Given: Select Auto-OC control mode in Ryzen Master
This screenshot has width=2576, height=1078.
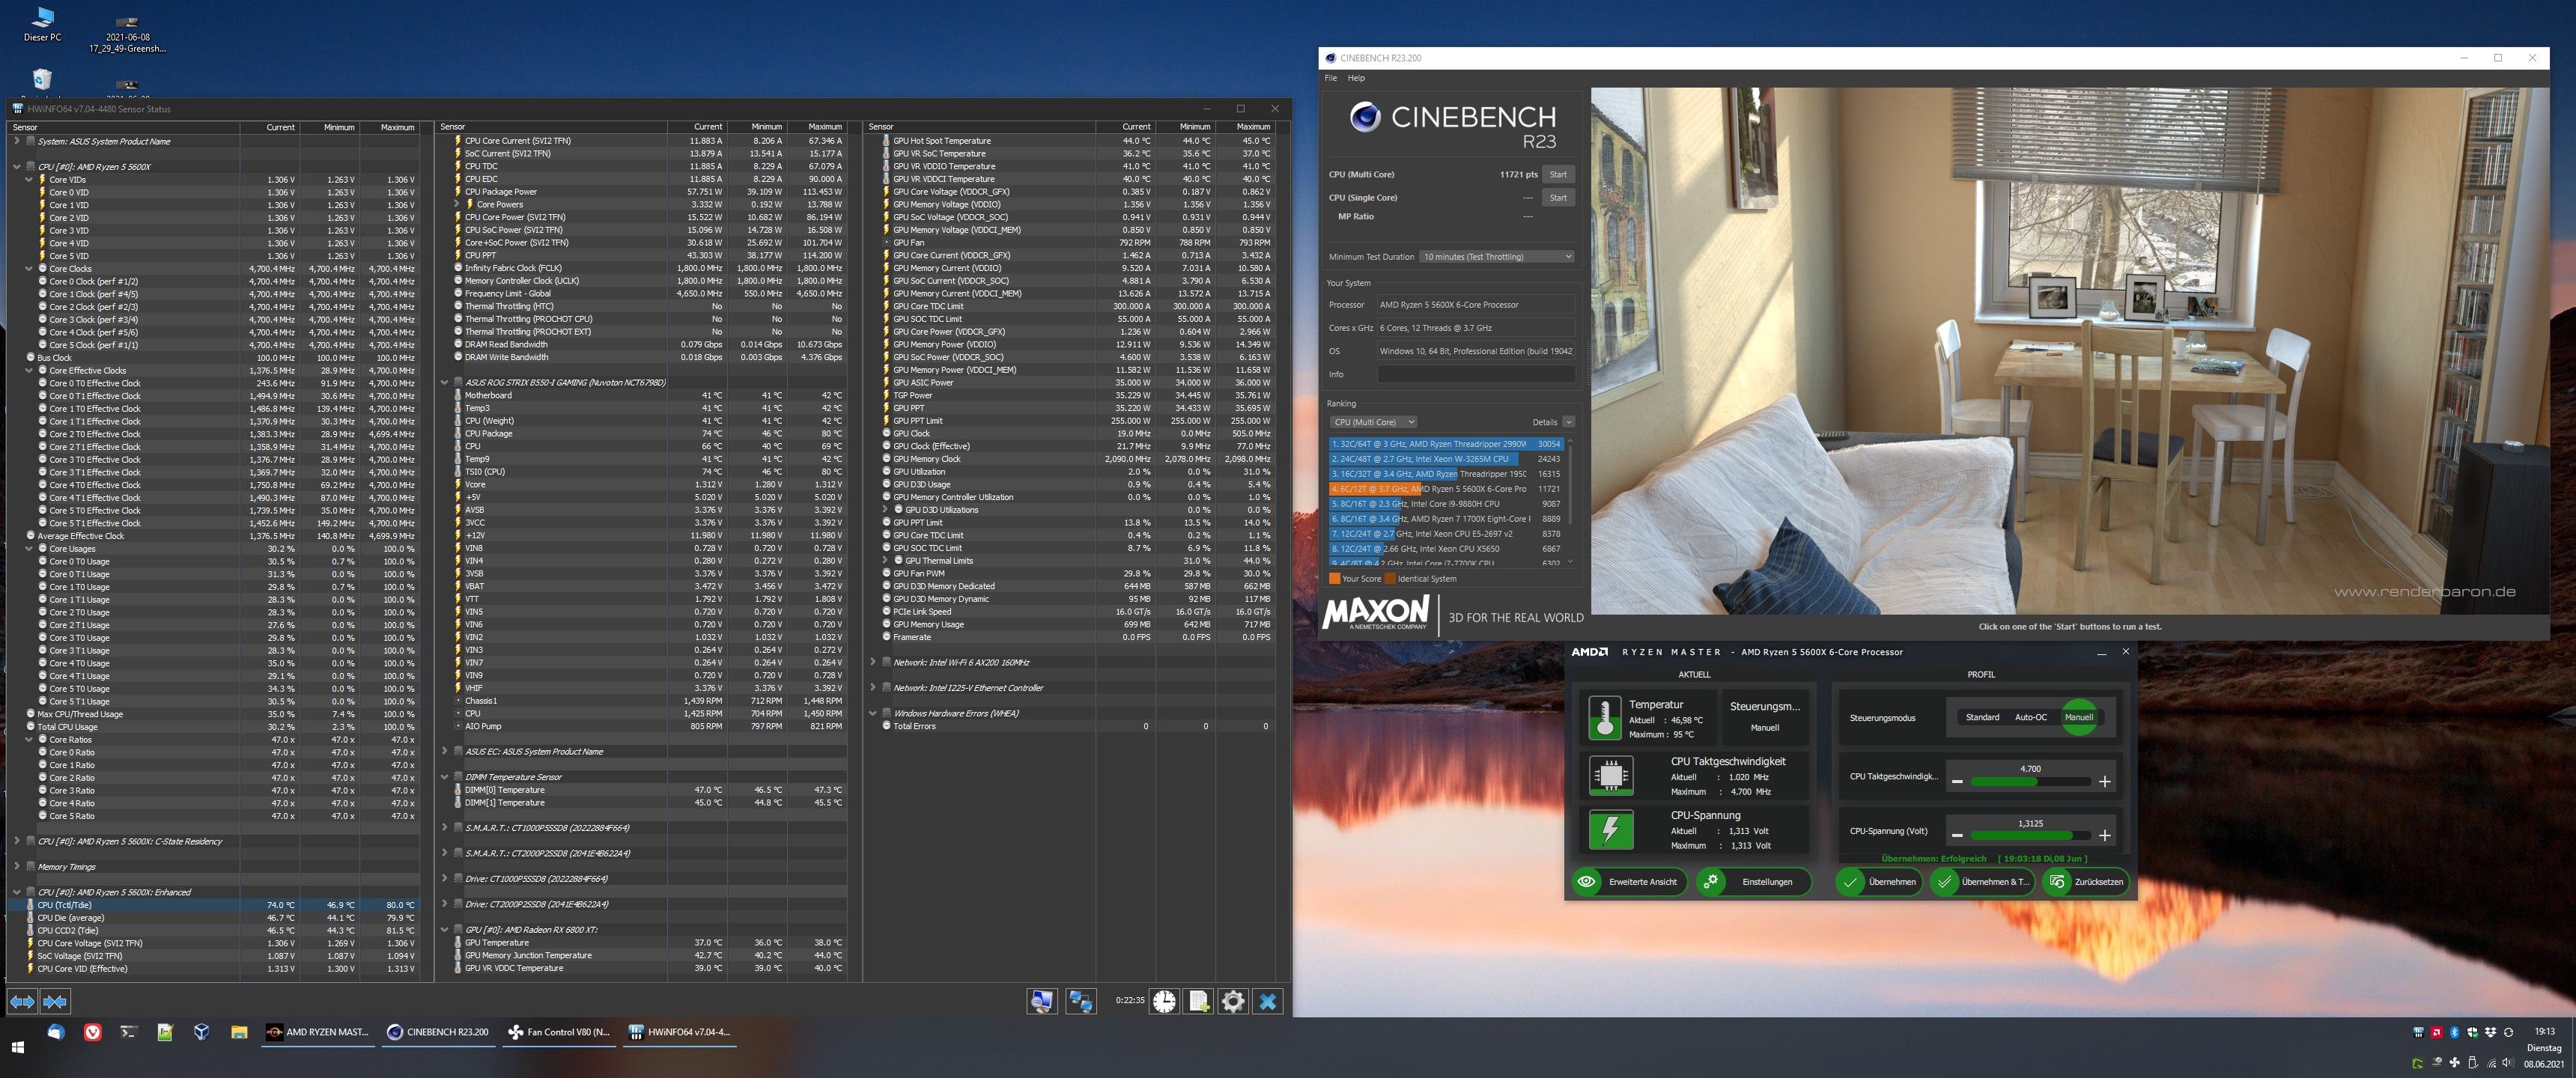Looking at the screenshot, I should pyautogui.click(x=2030, y=717).
